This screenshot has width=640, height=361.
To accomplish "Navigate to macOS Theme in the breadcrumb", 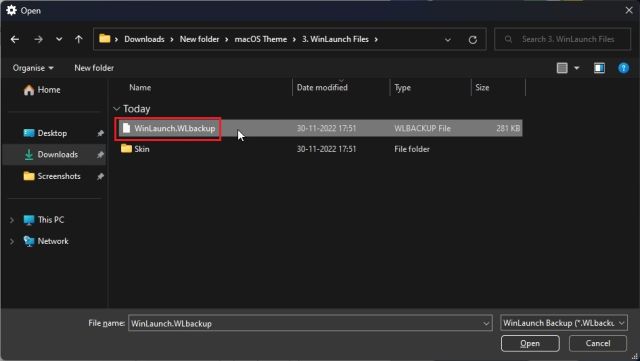I will tap(260, 39).
